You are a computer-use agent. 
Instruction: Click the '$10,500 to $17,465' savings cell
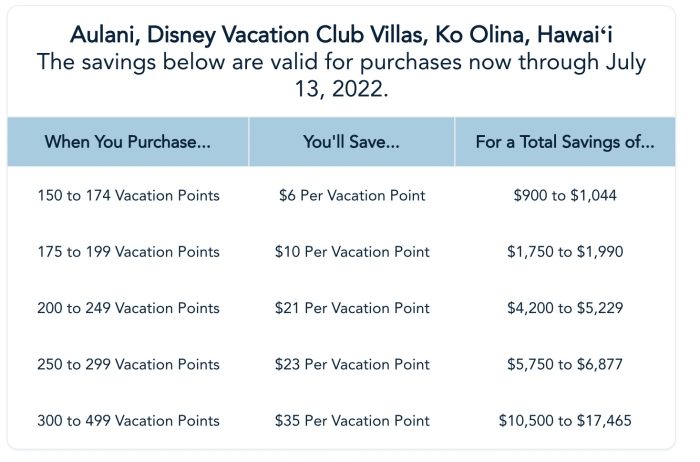(565, 421)
